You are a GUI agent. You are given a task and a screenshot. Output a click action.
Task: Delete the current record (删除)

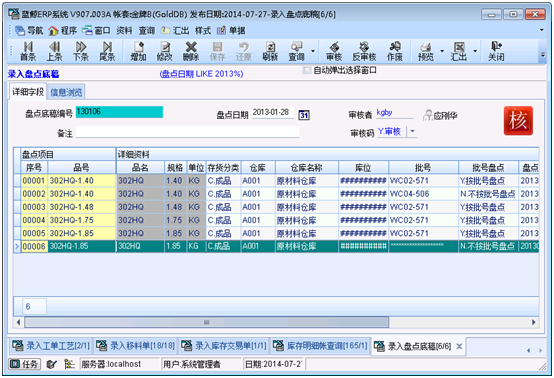point(191,51)
